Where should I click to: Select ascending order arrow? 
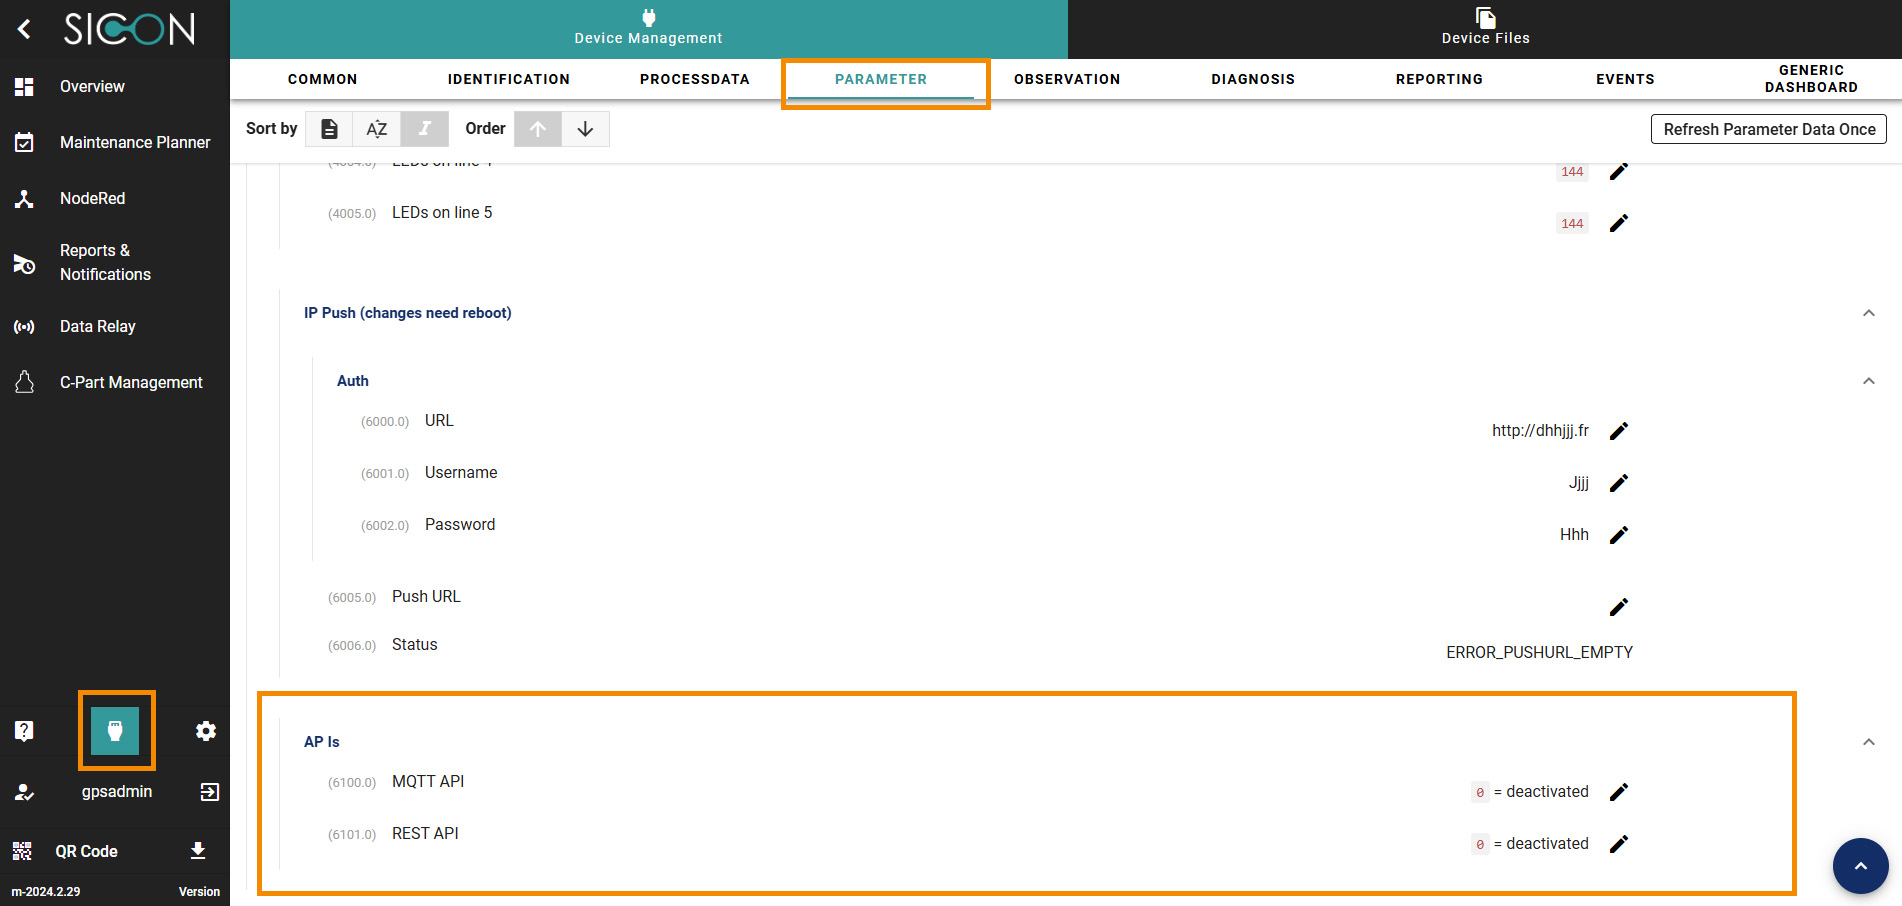click(x=538, y=129)
